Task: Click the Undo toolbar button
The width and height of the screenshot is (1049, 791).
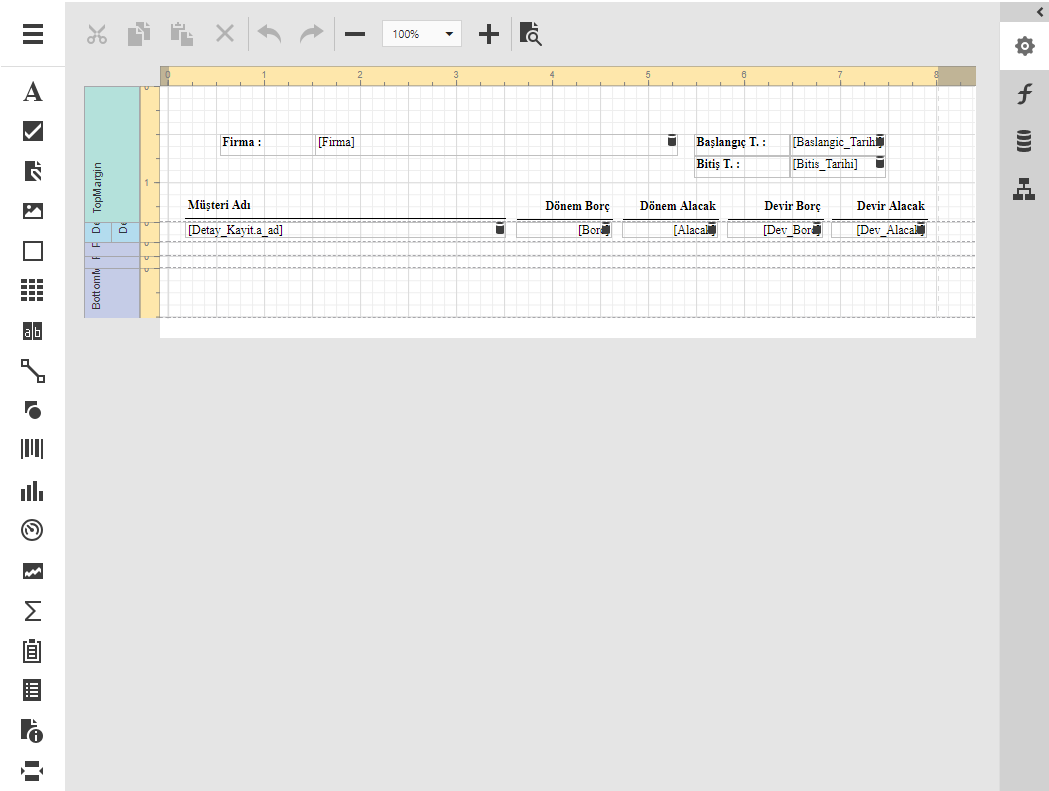Action: click(269, 34)
